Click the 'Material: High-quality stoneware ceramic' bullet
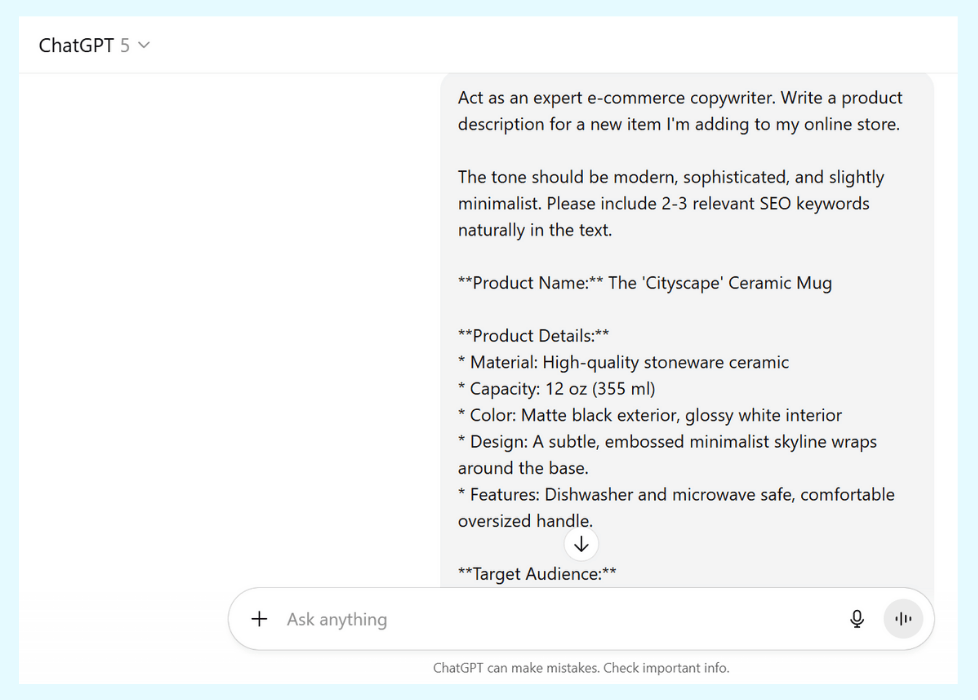This screenshot has width=978, height=700. pyautogui.click(x=624, y=362)
